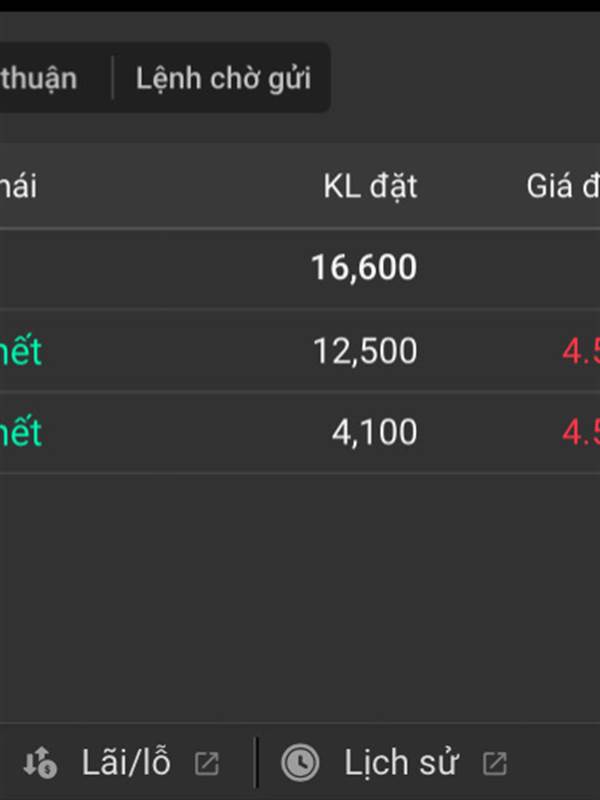Select the 4,100 quantity order row
Viewport: 600px width, 800px height.
pos(374,432)
